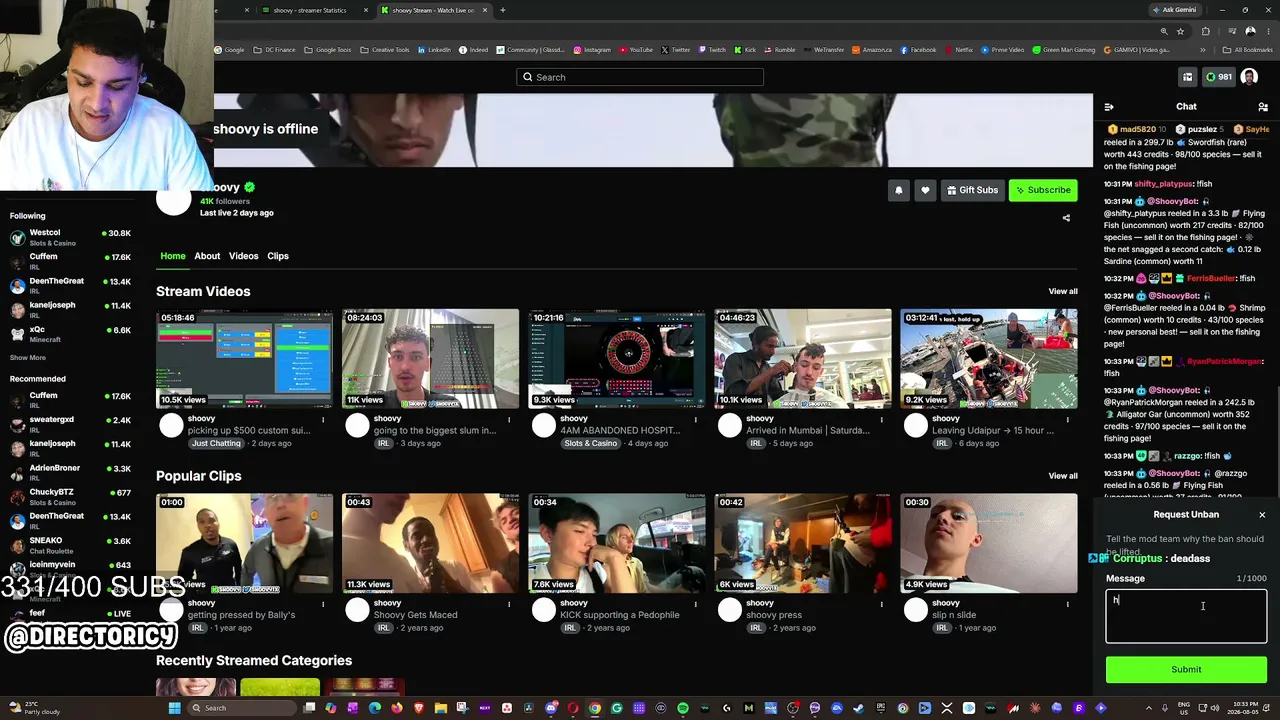Expand the Google Tools bookmark folder

pos(328,50)
